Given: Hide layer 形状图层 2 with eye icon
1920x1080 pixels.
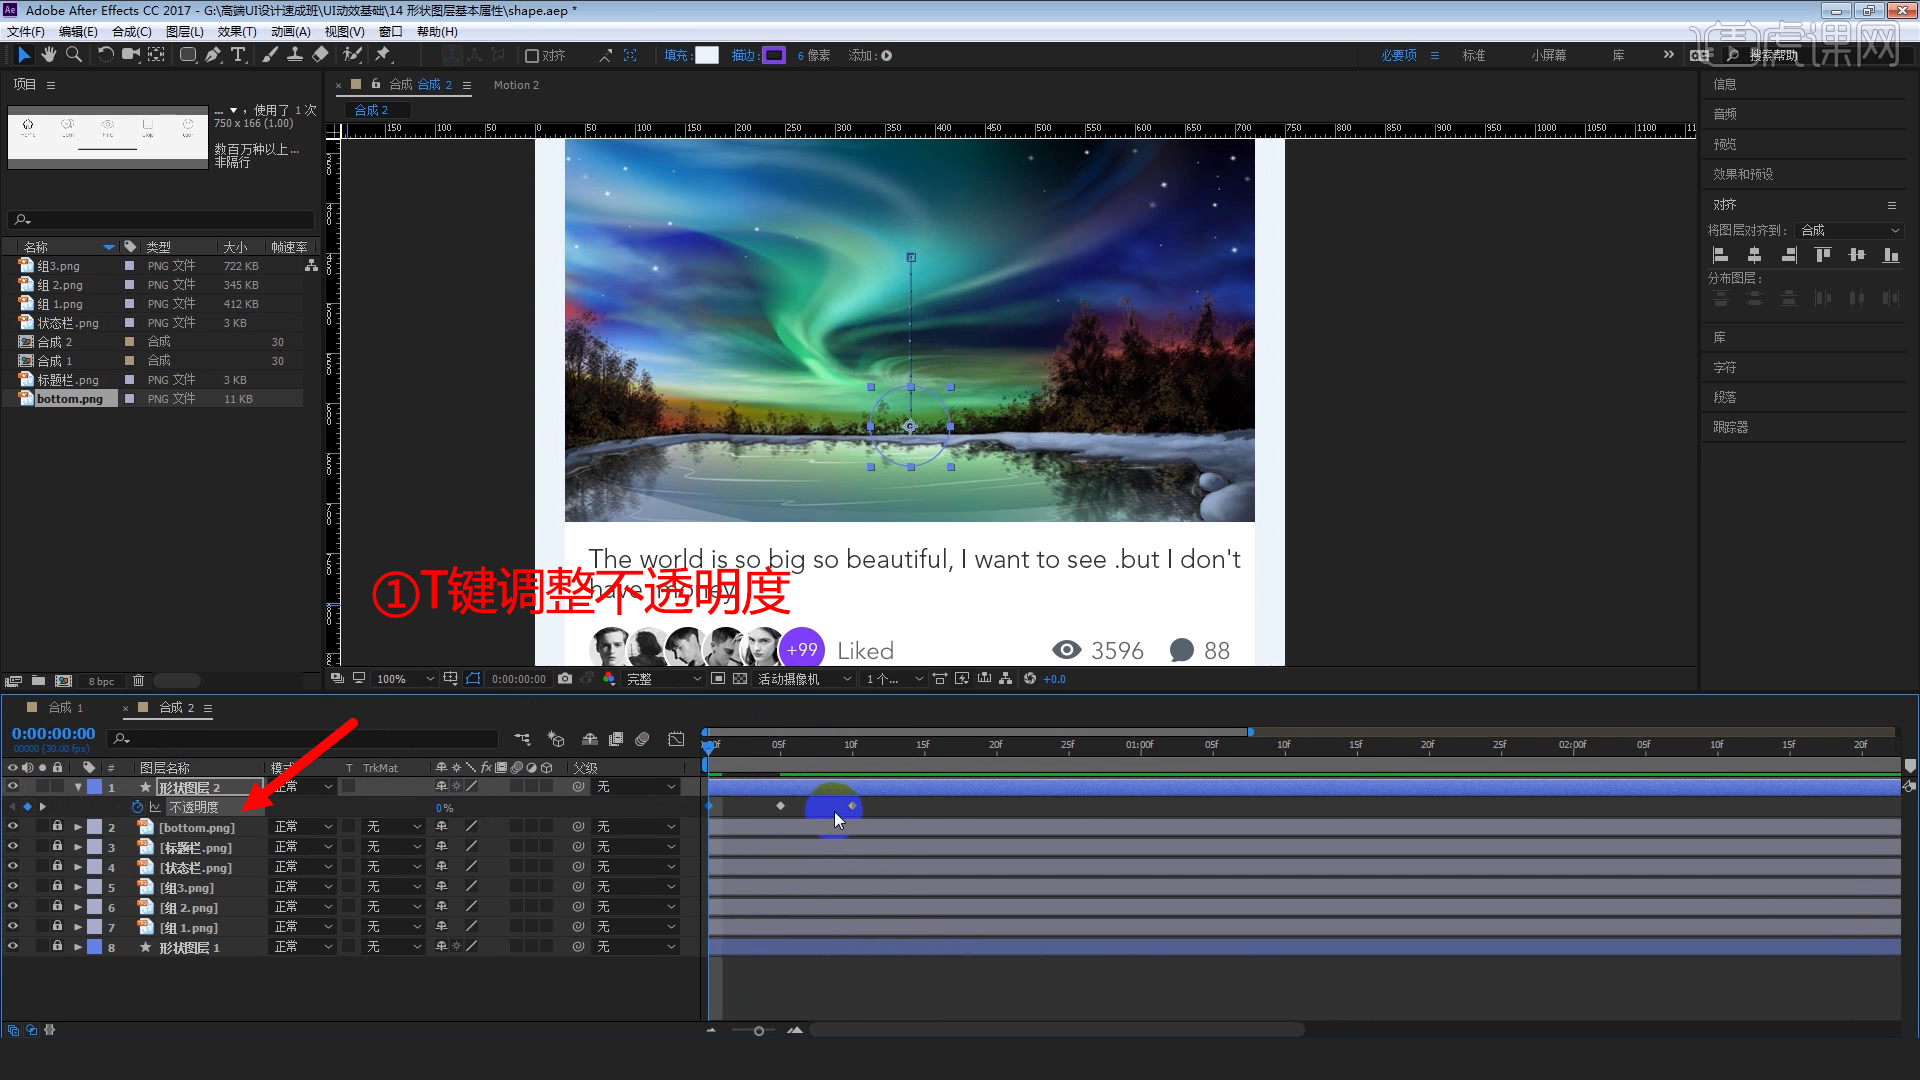Looking at the screenshot, I should pos(12,787).
